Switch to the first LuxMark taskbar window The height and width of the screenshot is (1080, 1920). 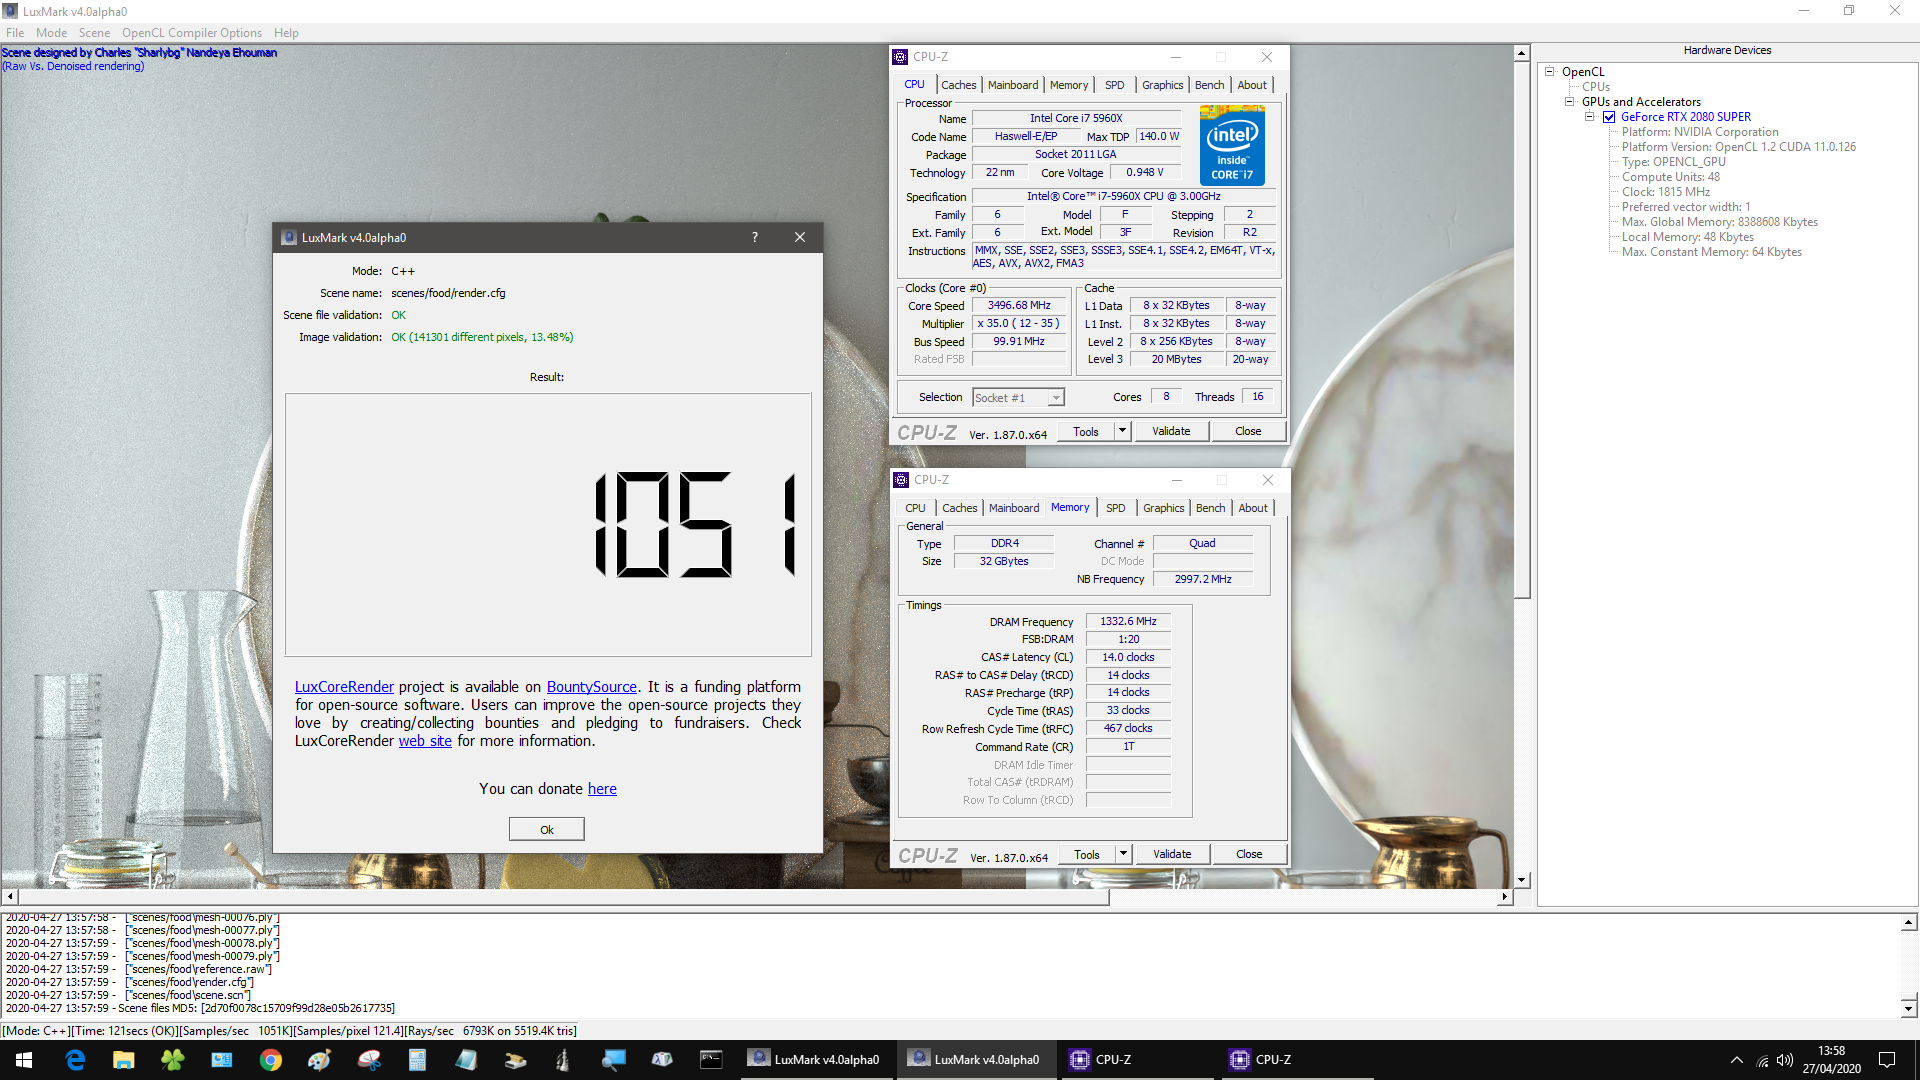(815, 1060)
